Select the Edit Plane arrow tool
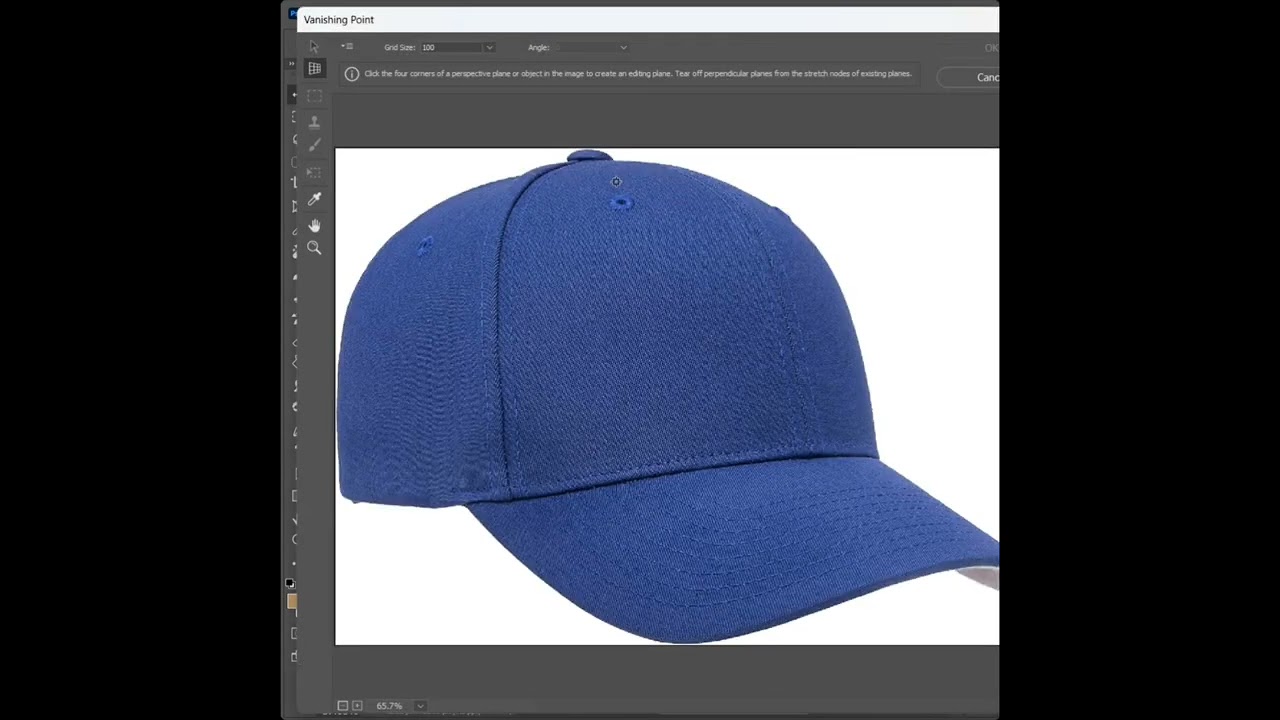 pos(314,47)
